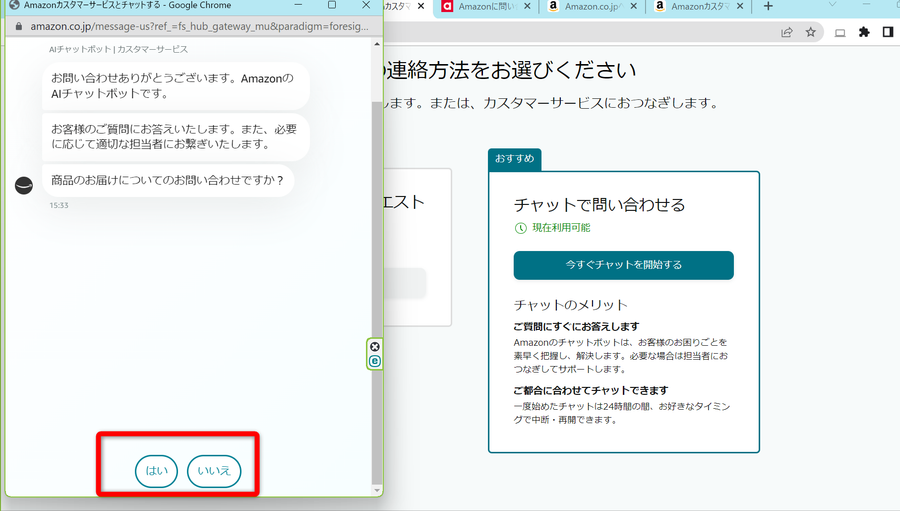Open a new browser tab with plus button
900x511 pixels.
[768, 6]
